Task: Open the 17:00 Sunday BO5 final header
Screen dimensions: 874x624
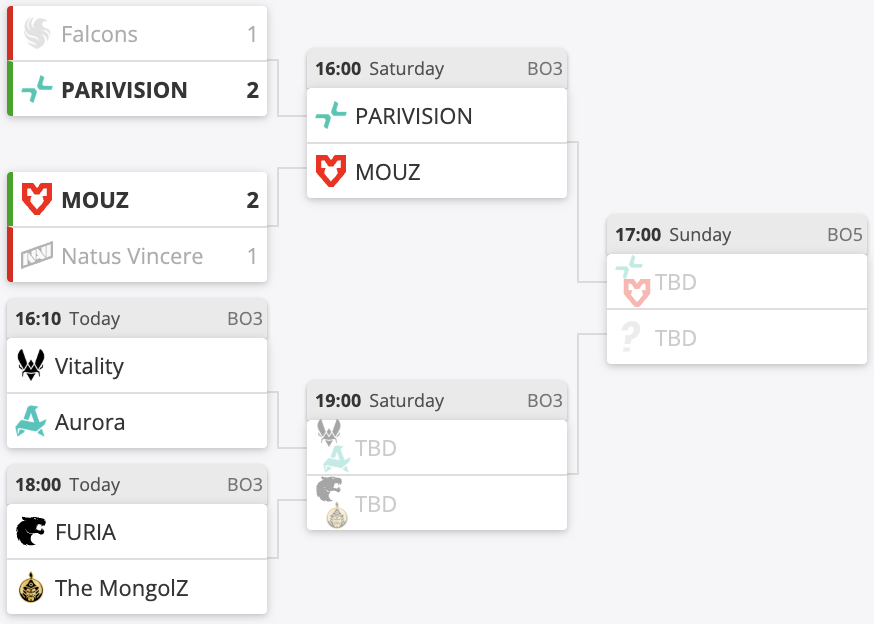Action: coord(736,235)
